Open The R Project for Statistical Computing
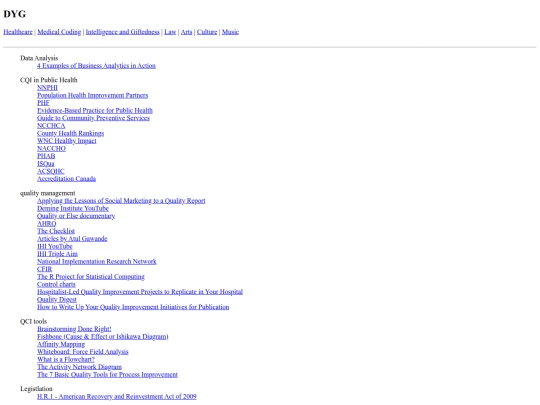The image size is (540, 405). tap(91, 277)
